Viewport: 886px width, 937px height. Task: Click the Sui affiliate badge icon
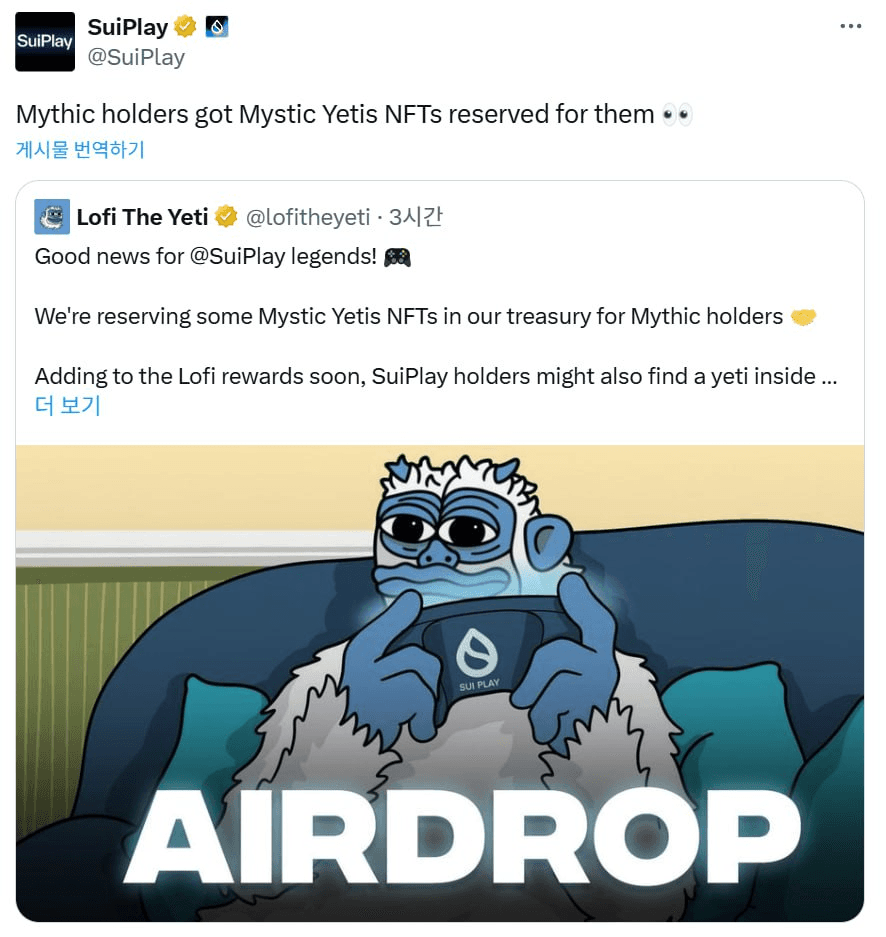217,27
